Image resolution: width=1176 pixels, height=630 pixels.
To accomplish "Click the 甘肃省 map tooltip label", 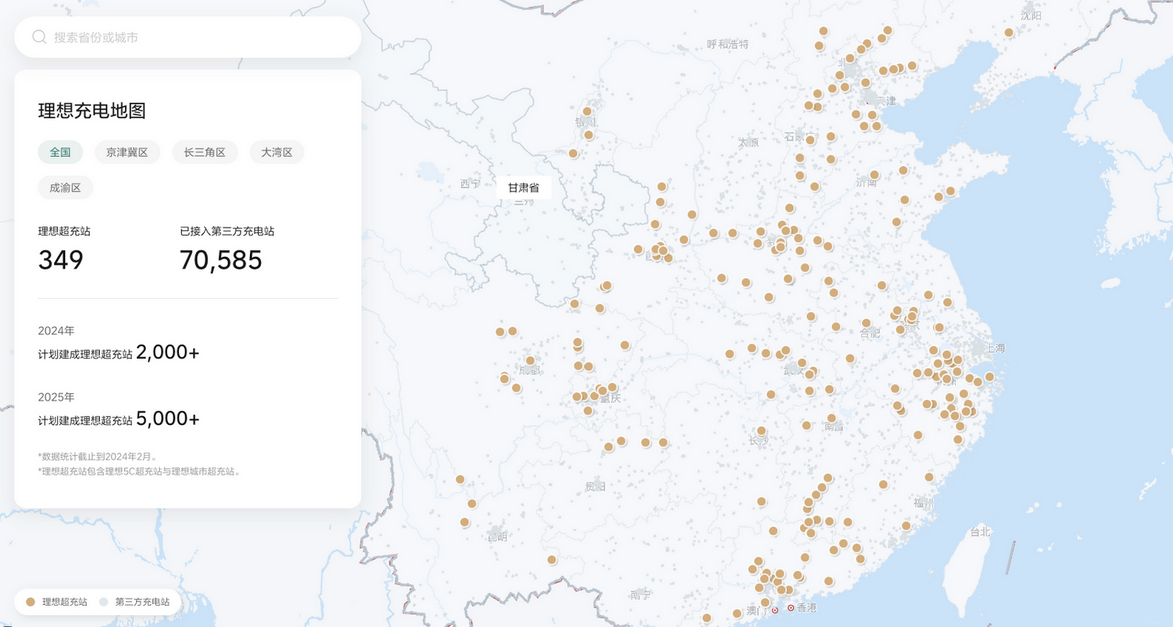I will (524, 188).
